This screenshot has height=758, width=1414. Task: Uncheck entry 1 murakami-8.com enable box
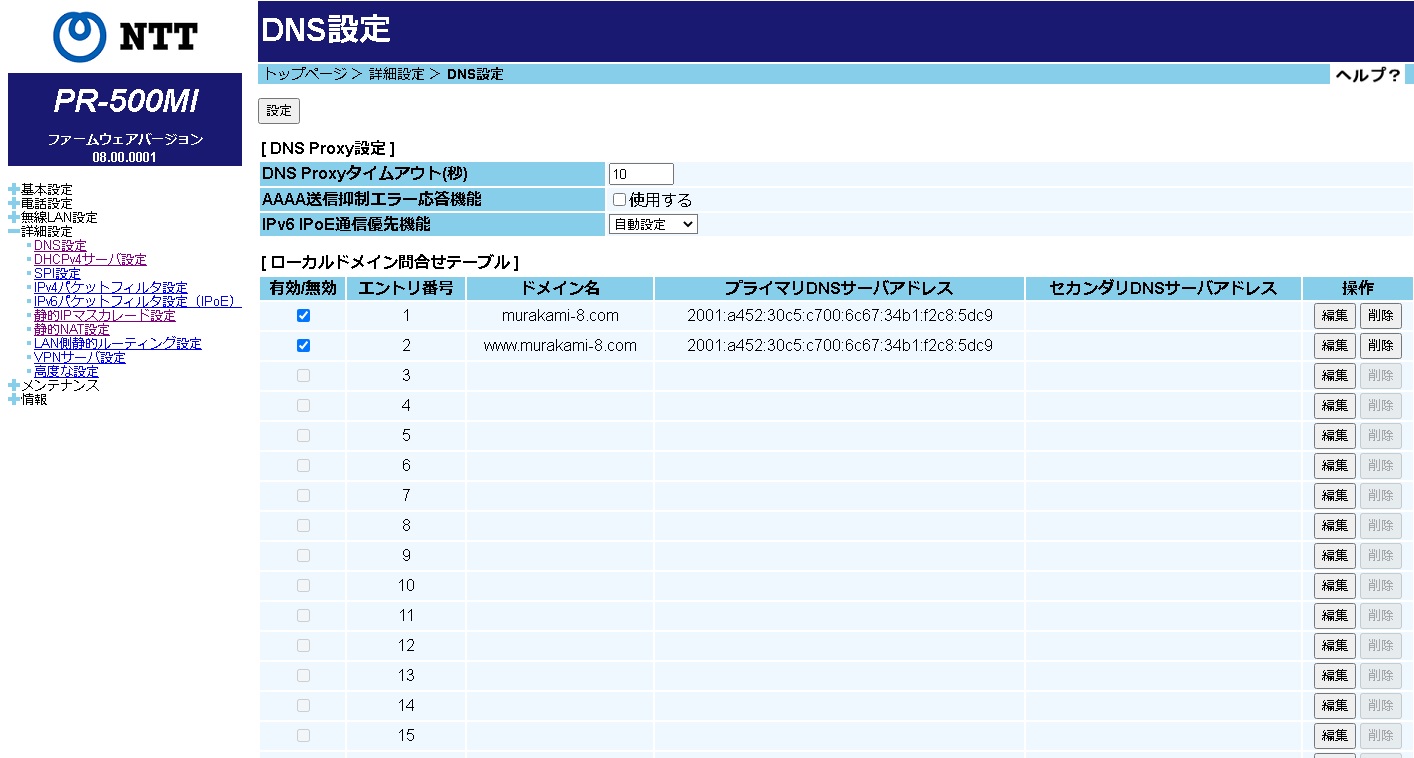(303, 316)
